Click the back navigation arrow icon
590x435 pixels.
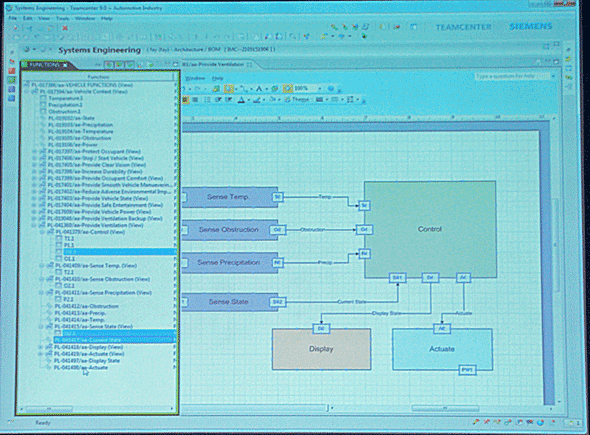pos(27,49)
